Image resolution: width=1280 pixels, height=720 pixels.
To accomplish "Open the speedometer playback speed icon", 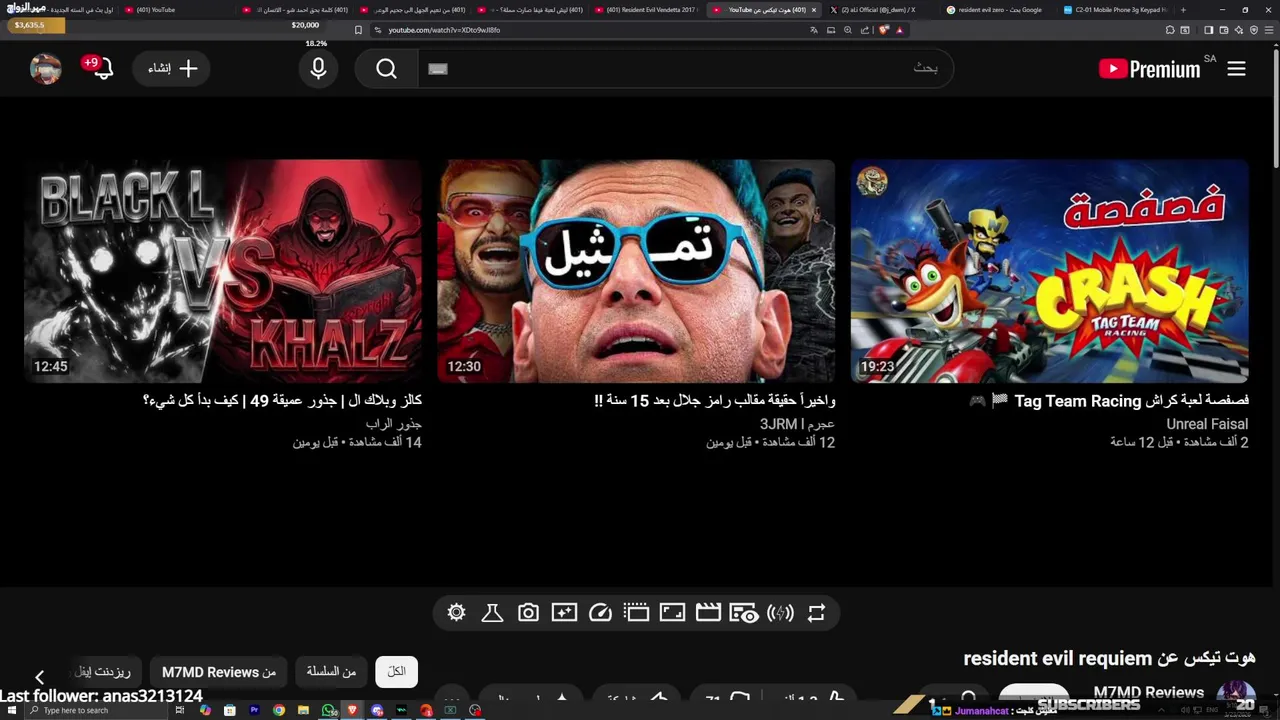I will [x=600, y=613].
